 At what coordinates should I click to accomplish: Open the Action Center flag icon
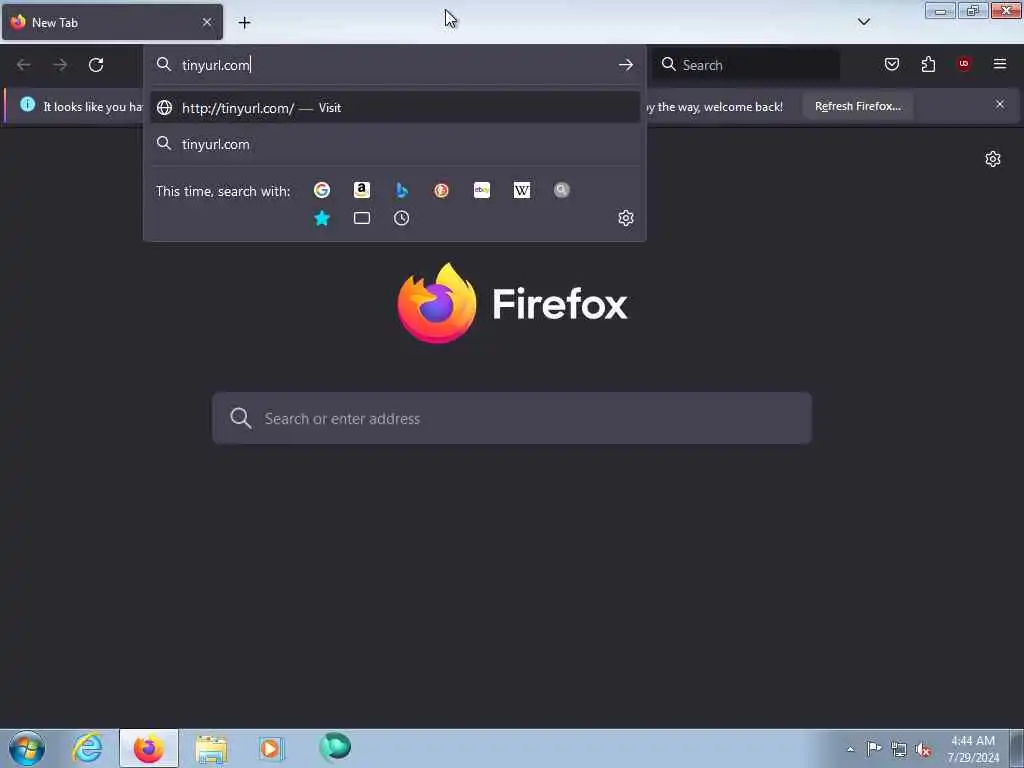click(x=874, y=748)
